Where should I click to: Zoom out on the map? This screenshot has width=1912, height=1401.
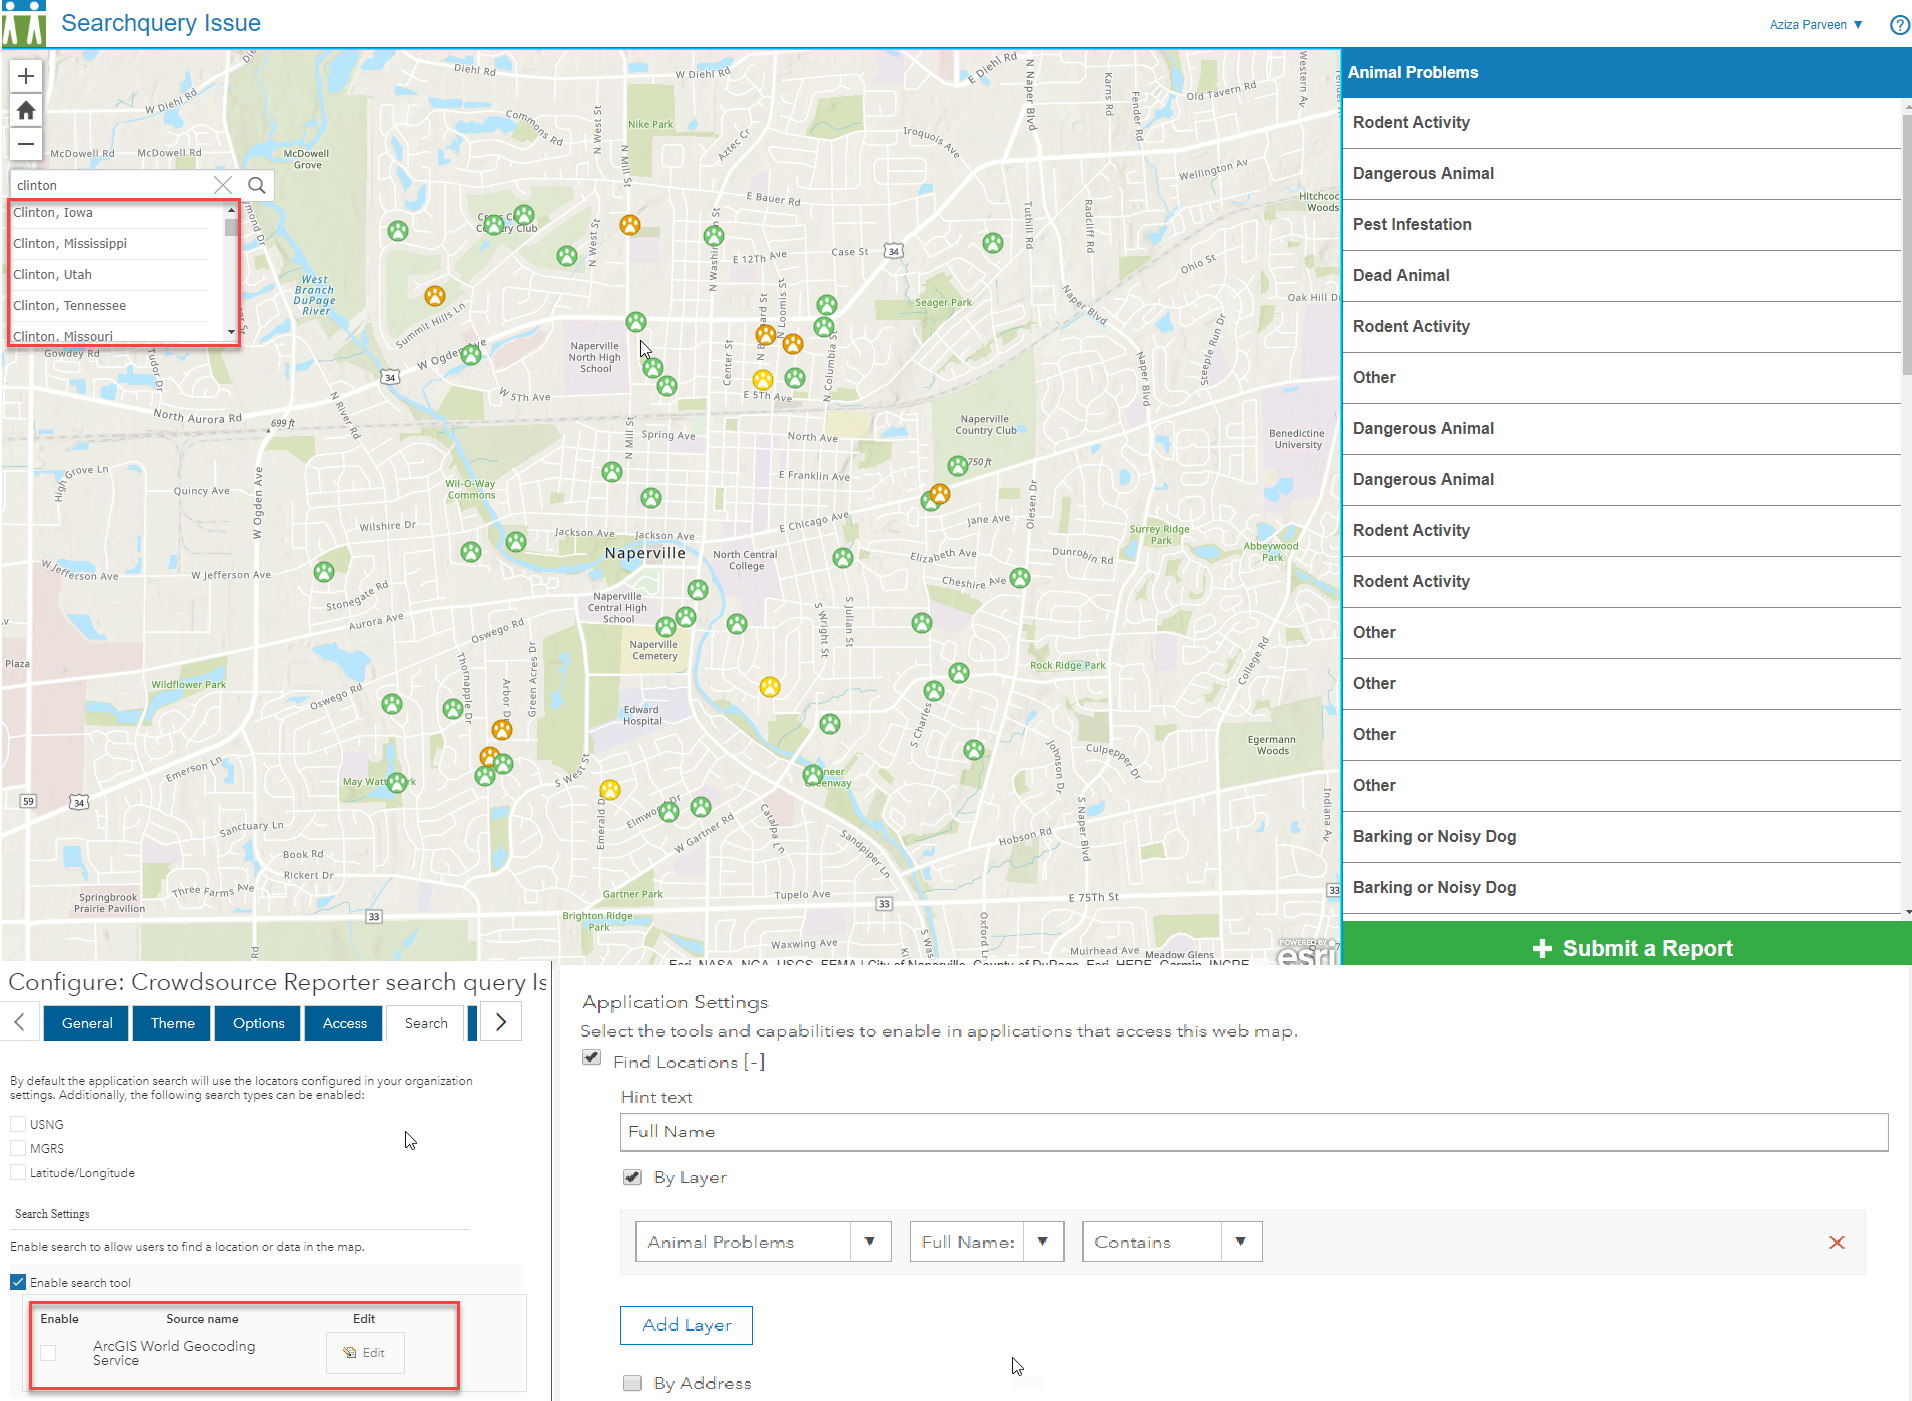(26, 144)
